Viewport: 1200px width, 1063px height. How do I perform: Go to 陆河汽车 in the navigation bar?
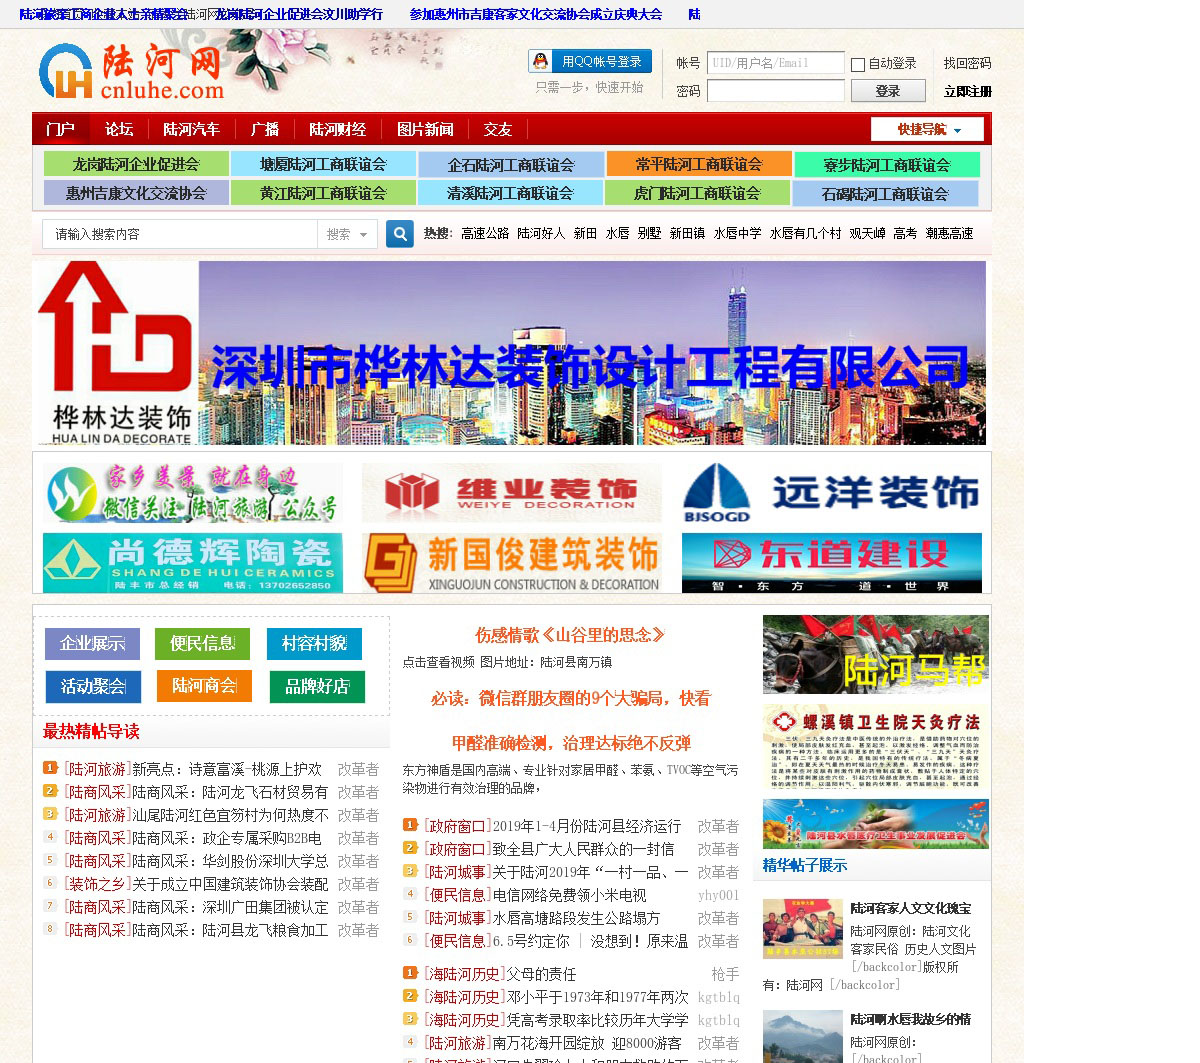pos(191,130)
